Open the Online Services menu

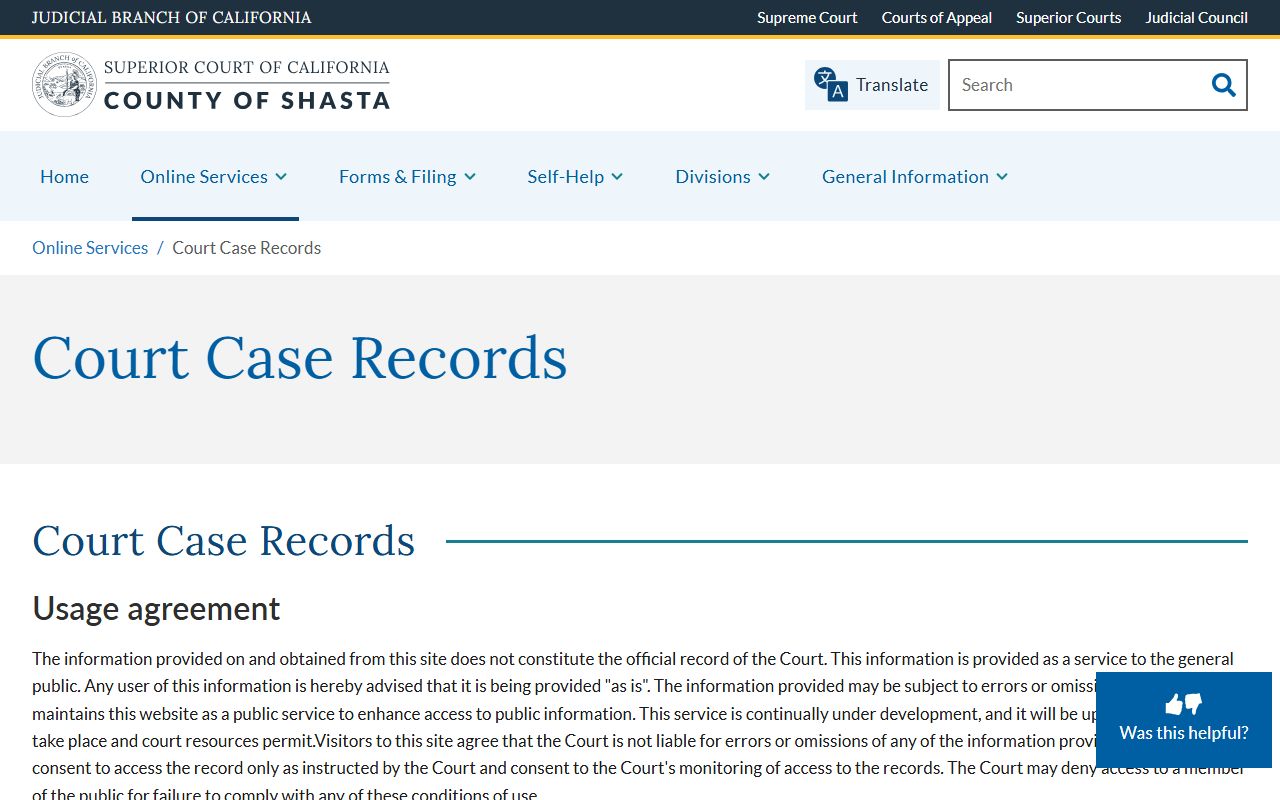[x=204, y=177]
